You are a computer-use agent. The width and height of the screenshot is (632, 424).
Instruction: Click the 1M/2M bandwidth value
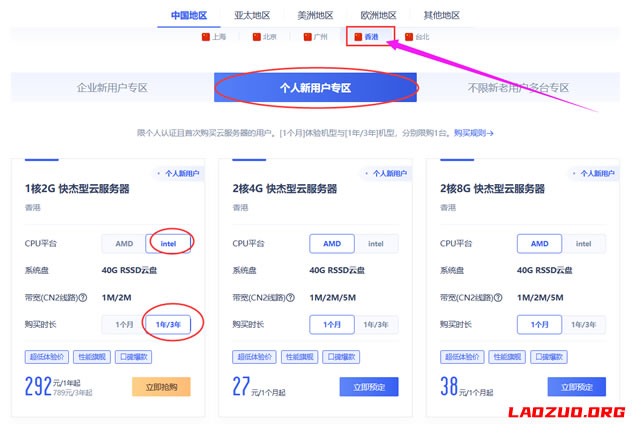116,298
